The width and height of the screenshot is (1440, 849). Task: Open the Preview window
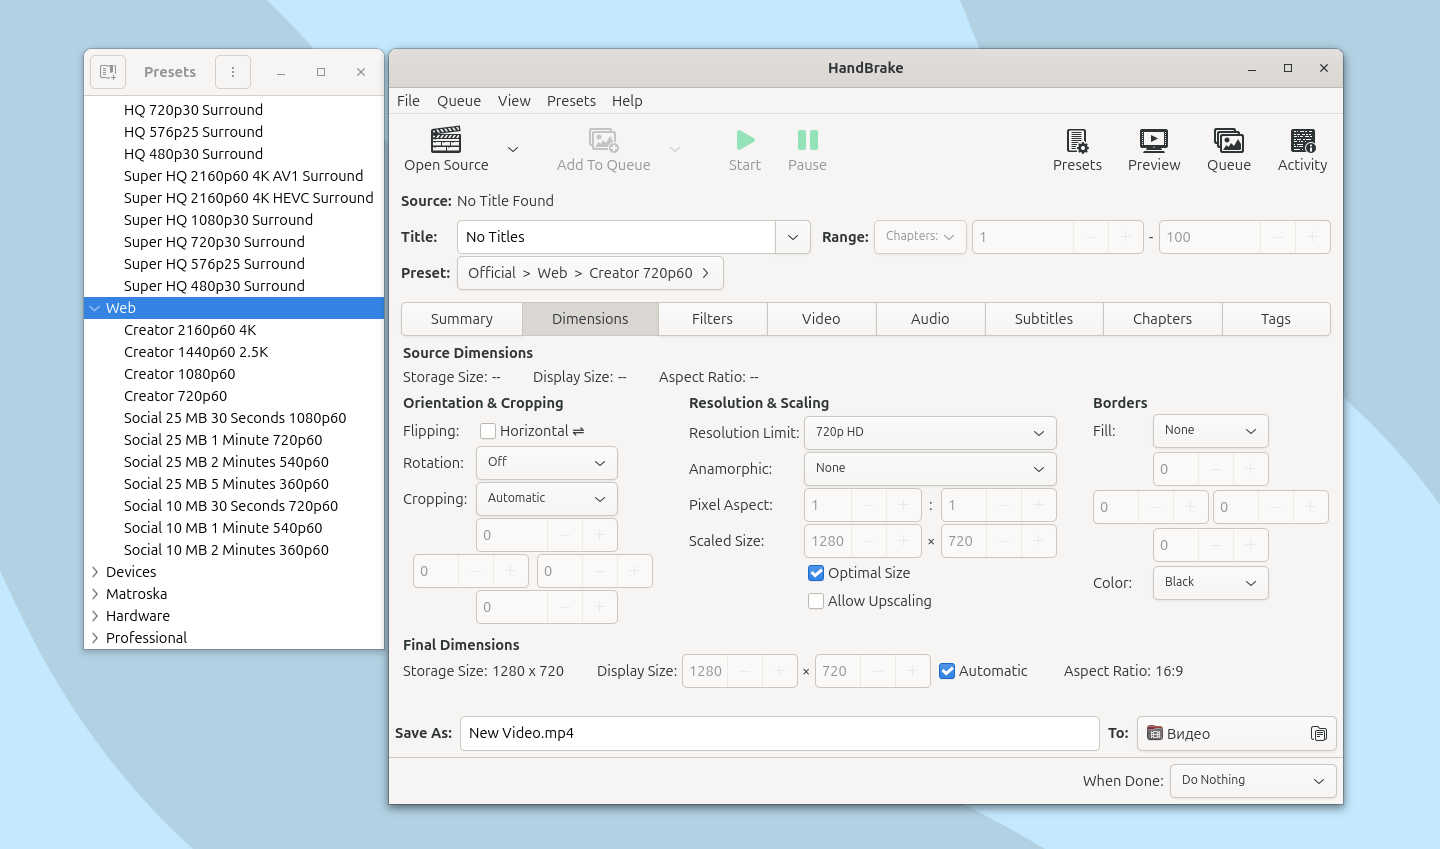coord(1153,148)
